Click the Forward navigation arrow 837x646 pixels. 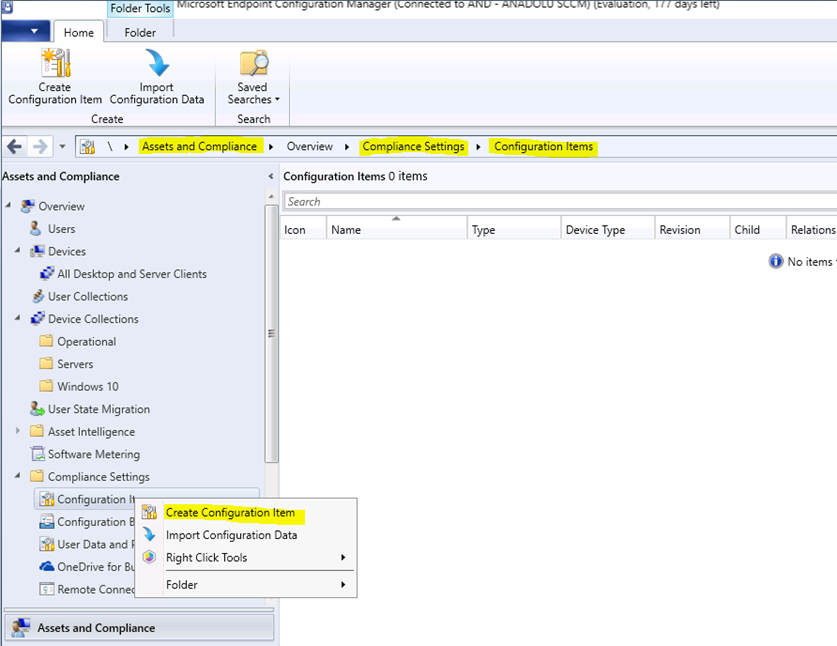(x=40, y=146)
